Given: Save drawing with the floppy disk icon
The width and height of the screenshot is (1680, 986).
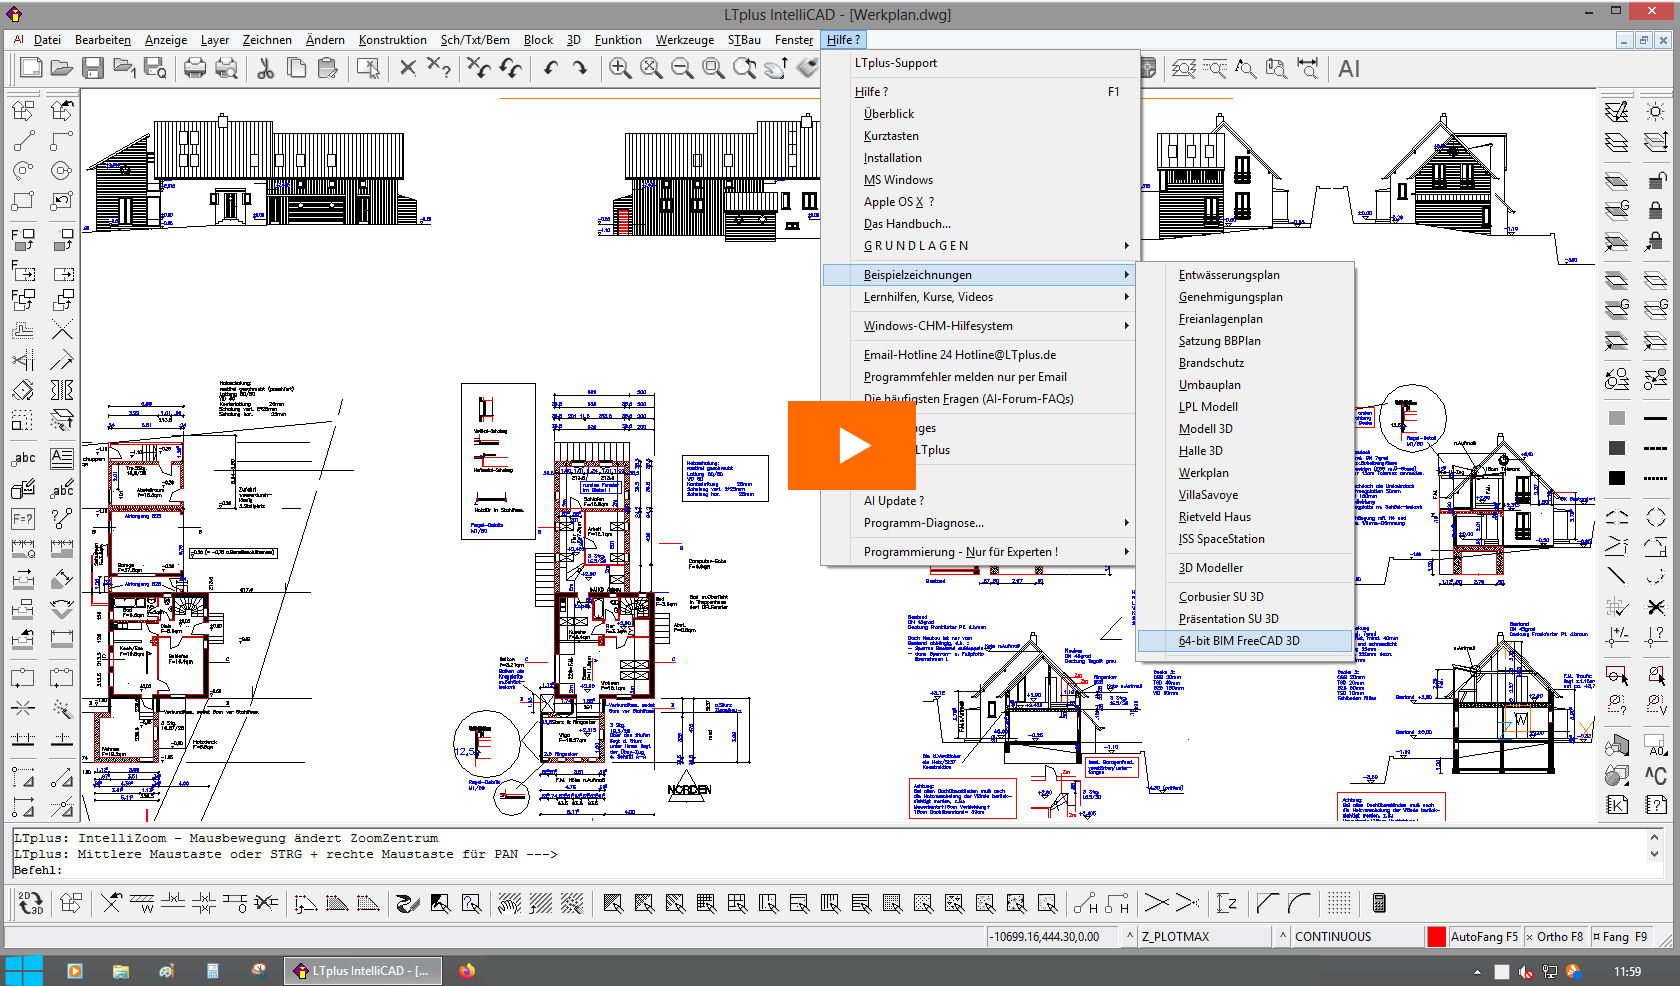Looking at the screenshot, I should [93, 68].
